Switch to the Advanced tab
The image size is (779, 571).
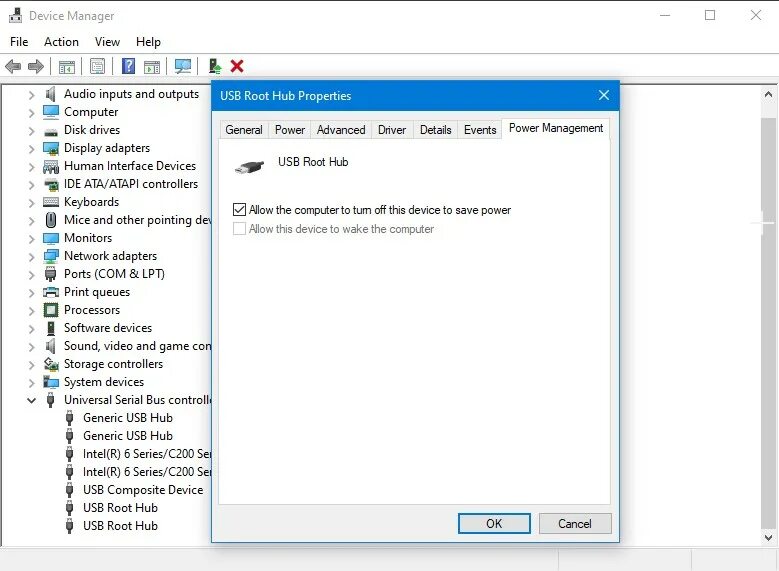point(341,130)
